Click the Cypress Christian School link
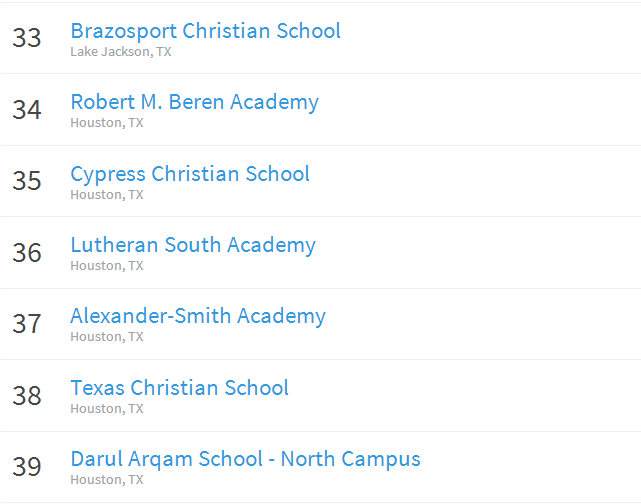The width and height of the screenshot is (641, 504). [190, 174]
